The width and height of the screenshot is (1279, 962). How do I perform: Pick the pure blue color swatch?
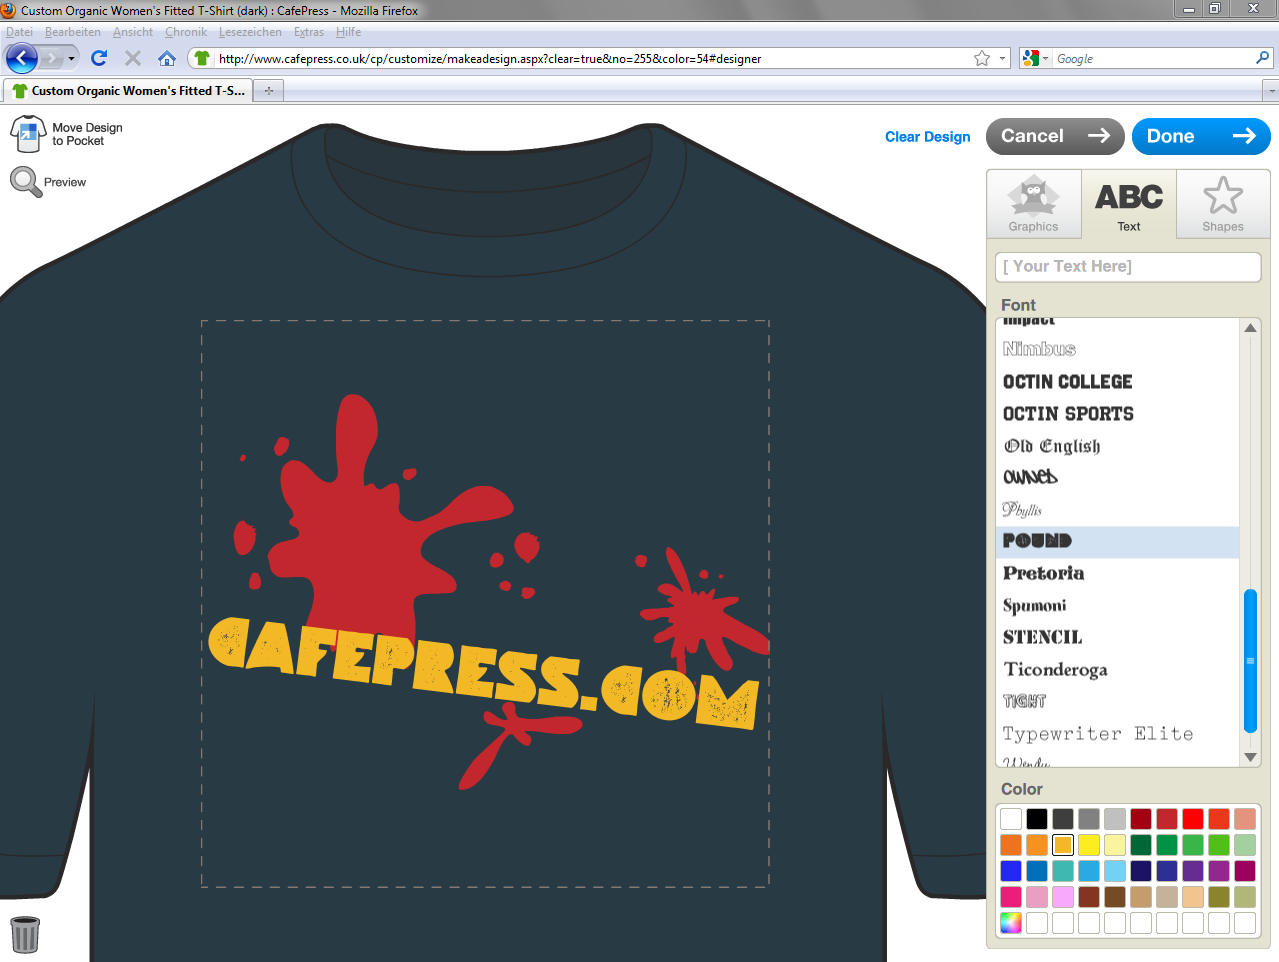point(1011,871)
